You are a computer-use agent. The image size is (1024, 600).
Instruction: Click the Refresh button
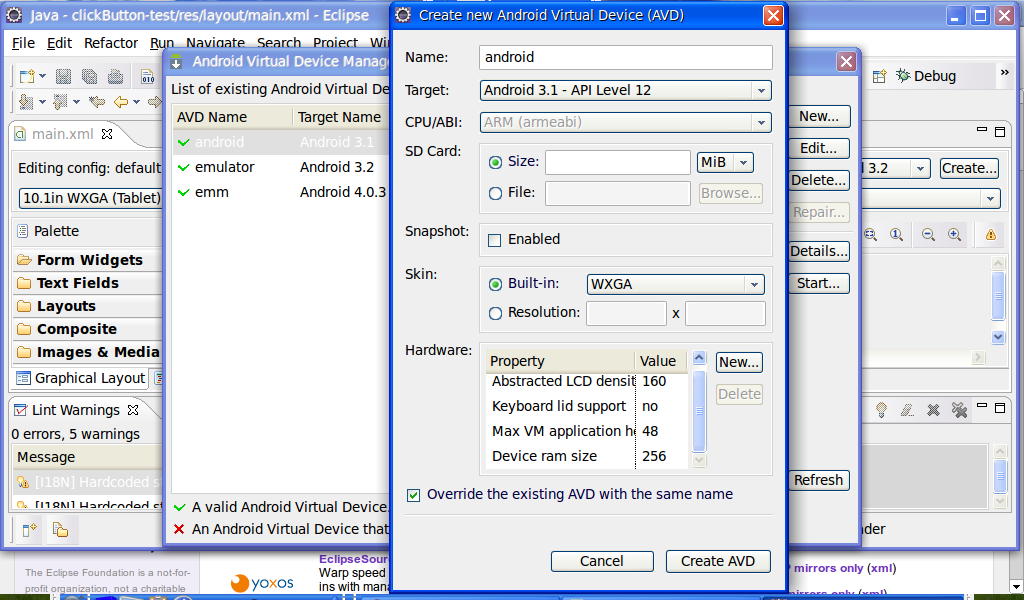(818, 480)
